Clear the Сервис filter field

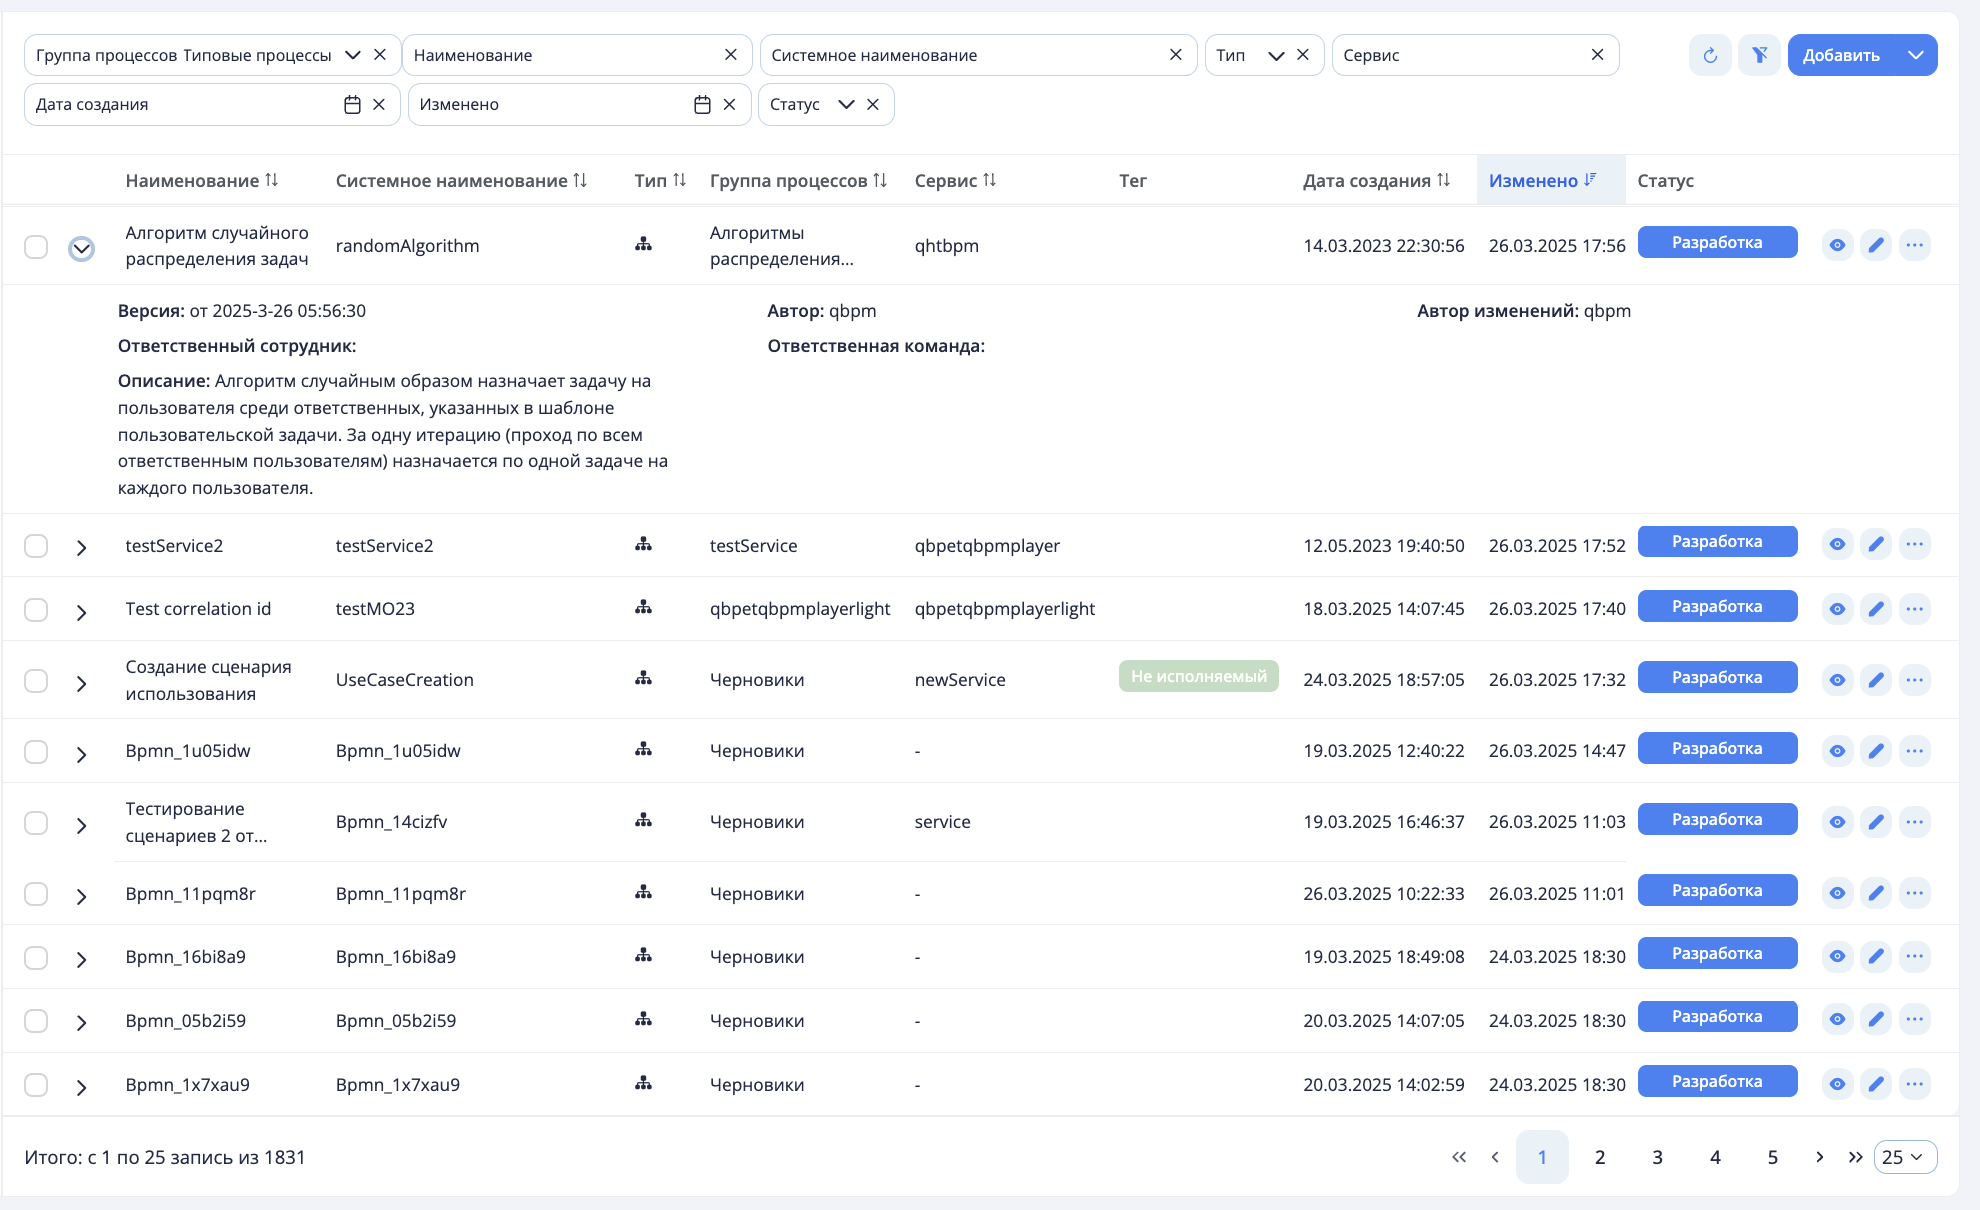pos(1597,55)
